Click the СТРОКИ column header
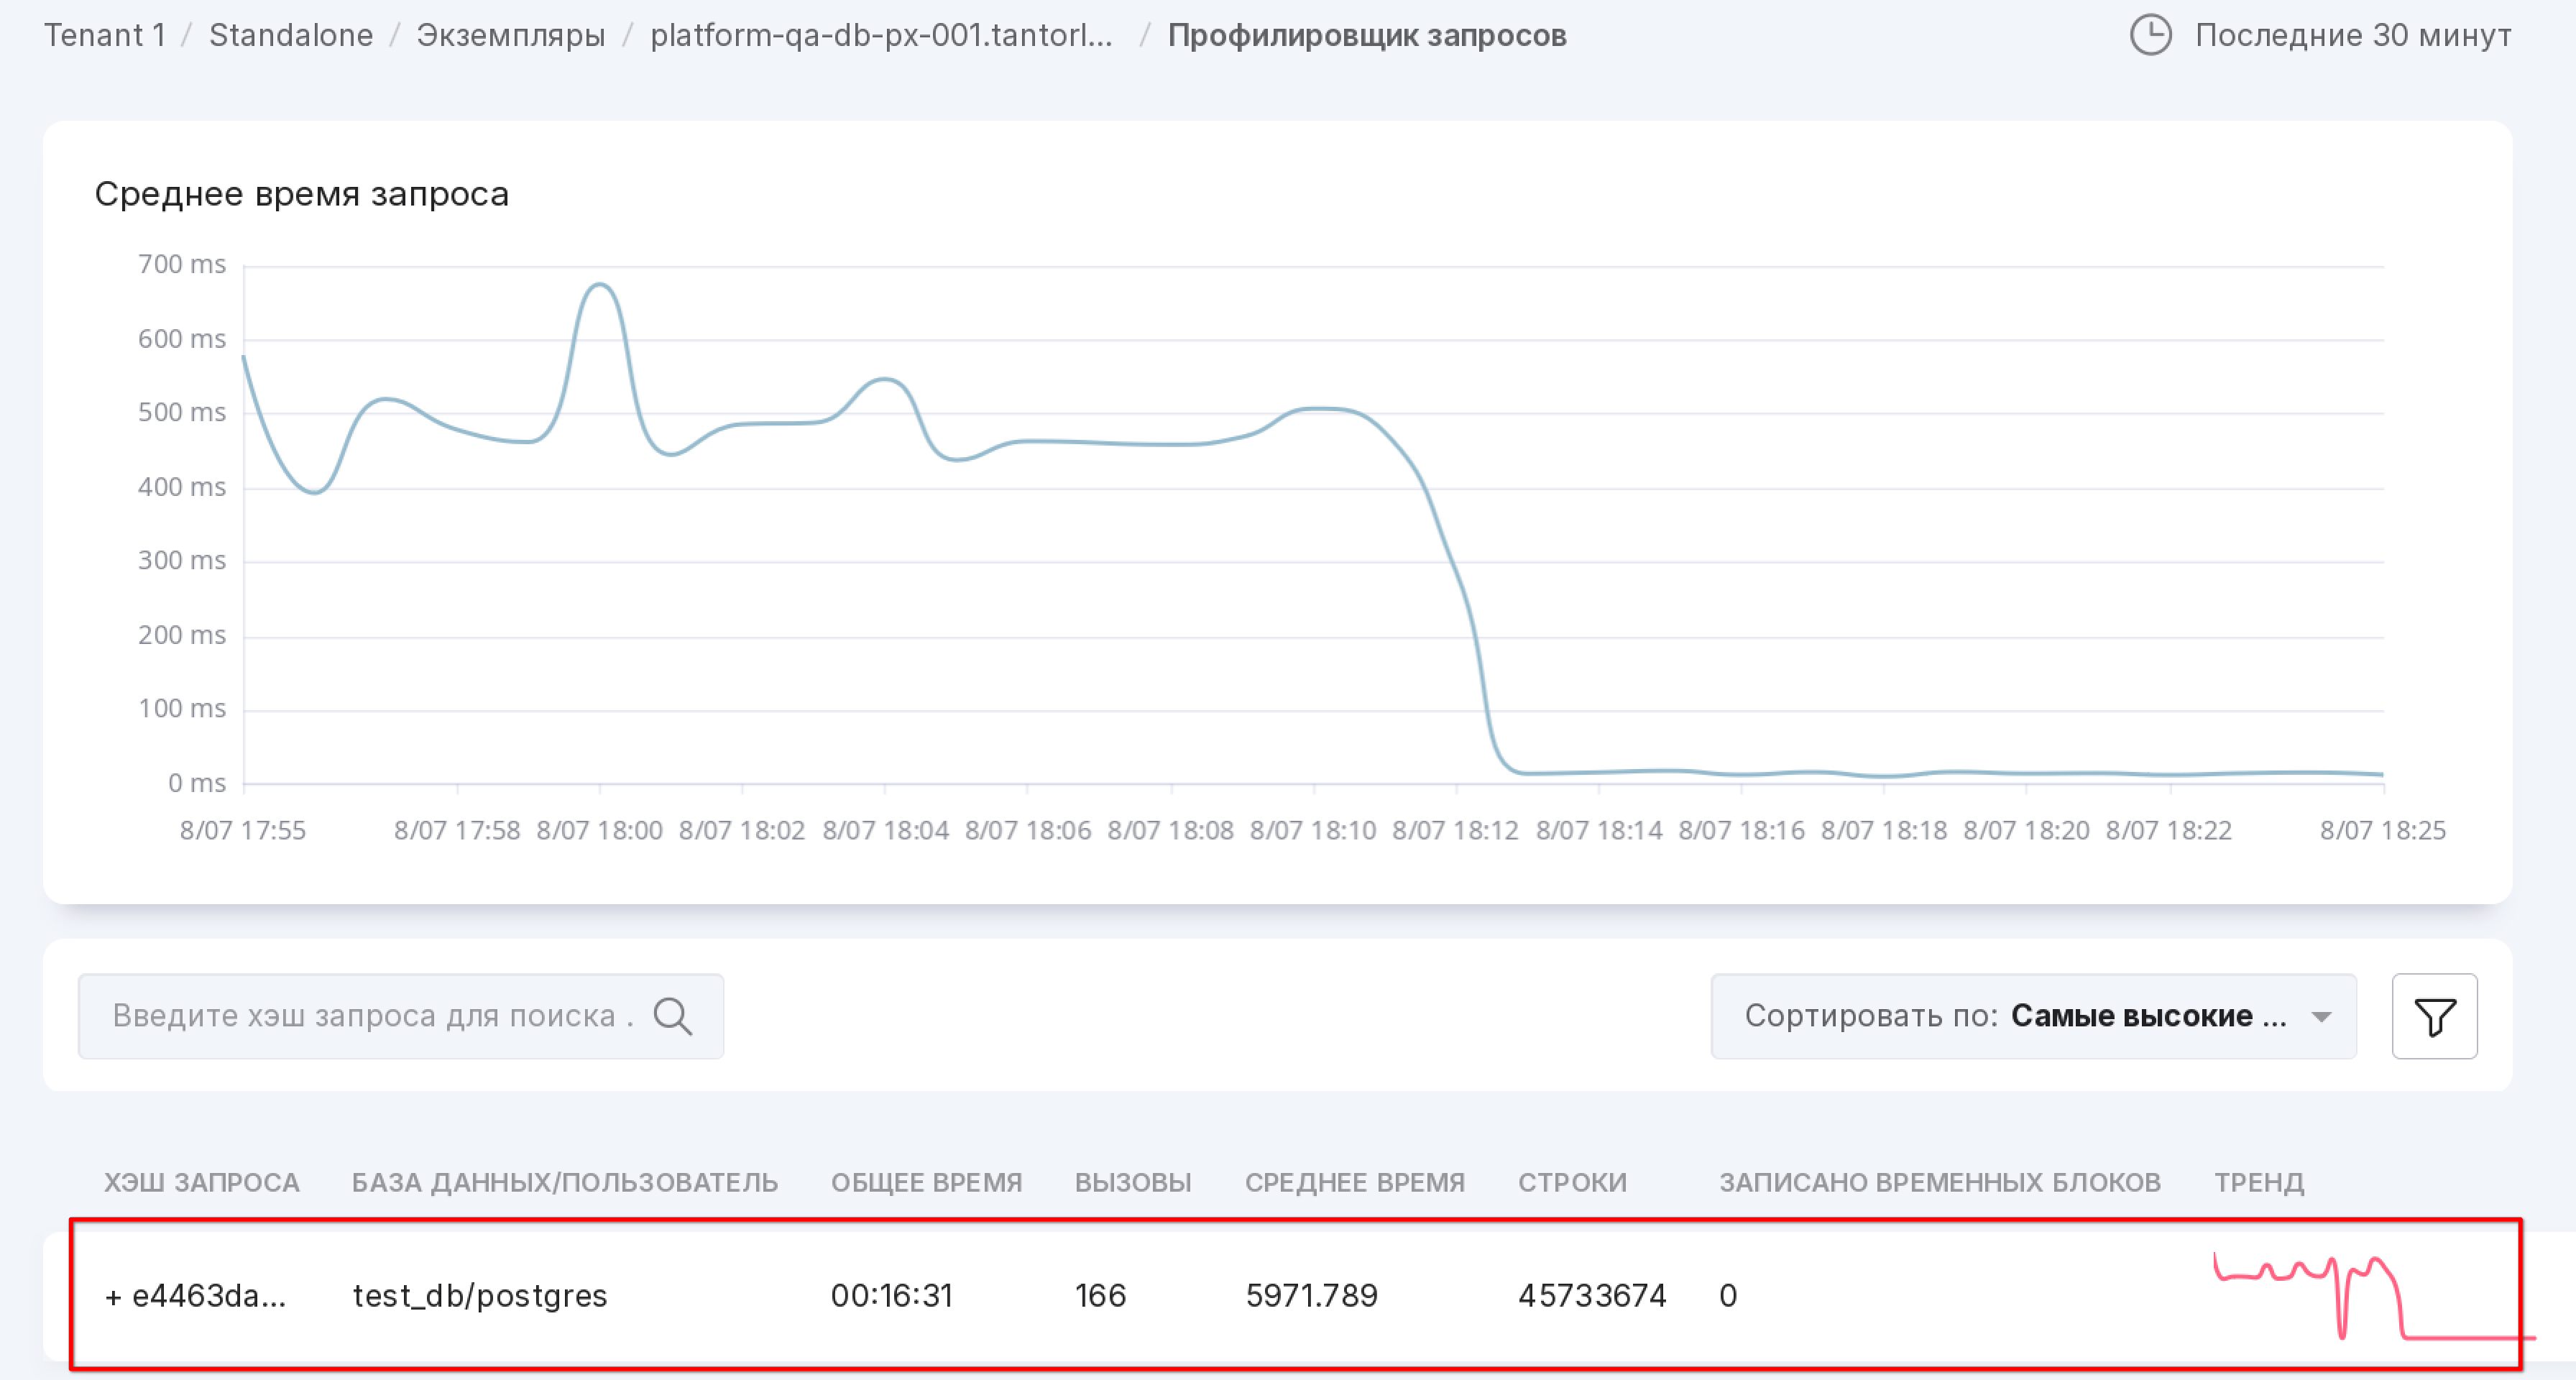 pos(1572,1182)
